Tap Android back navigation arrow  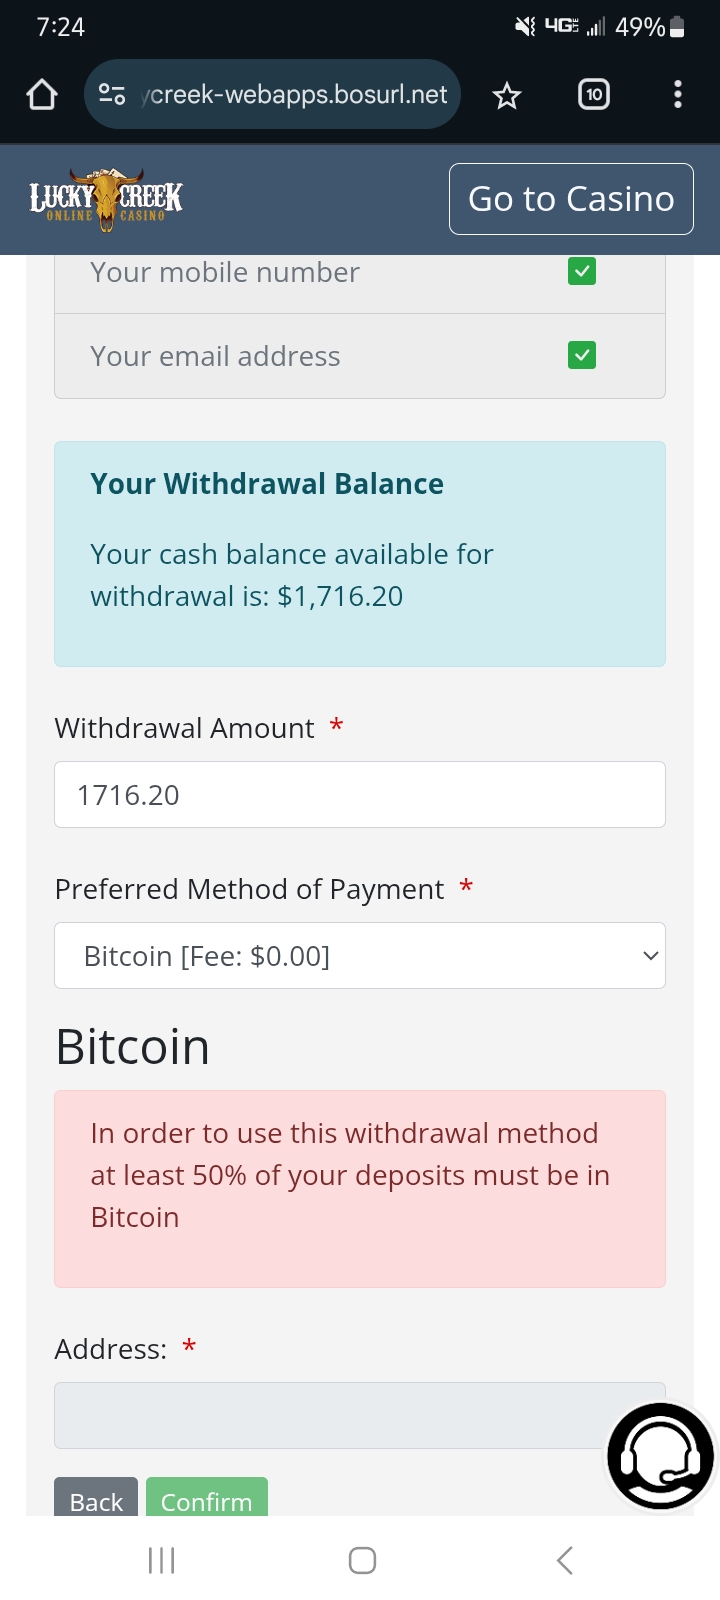point(565,1560)
